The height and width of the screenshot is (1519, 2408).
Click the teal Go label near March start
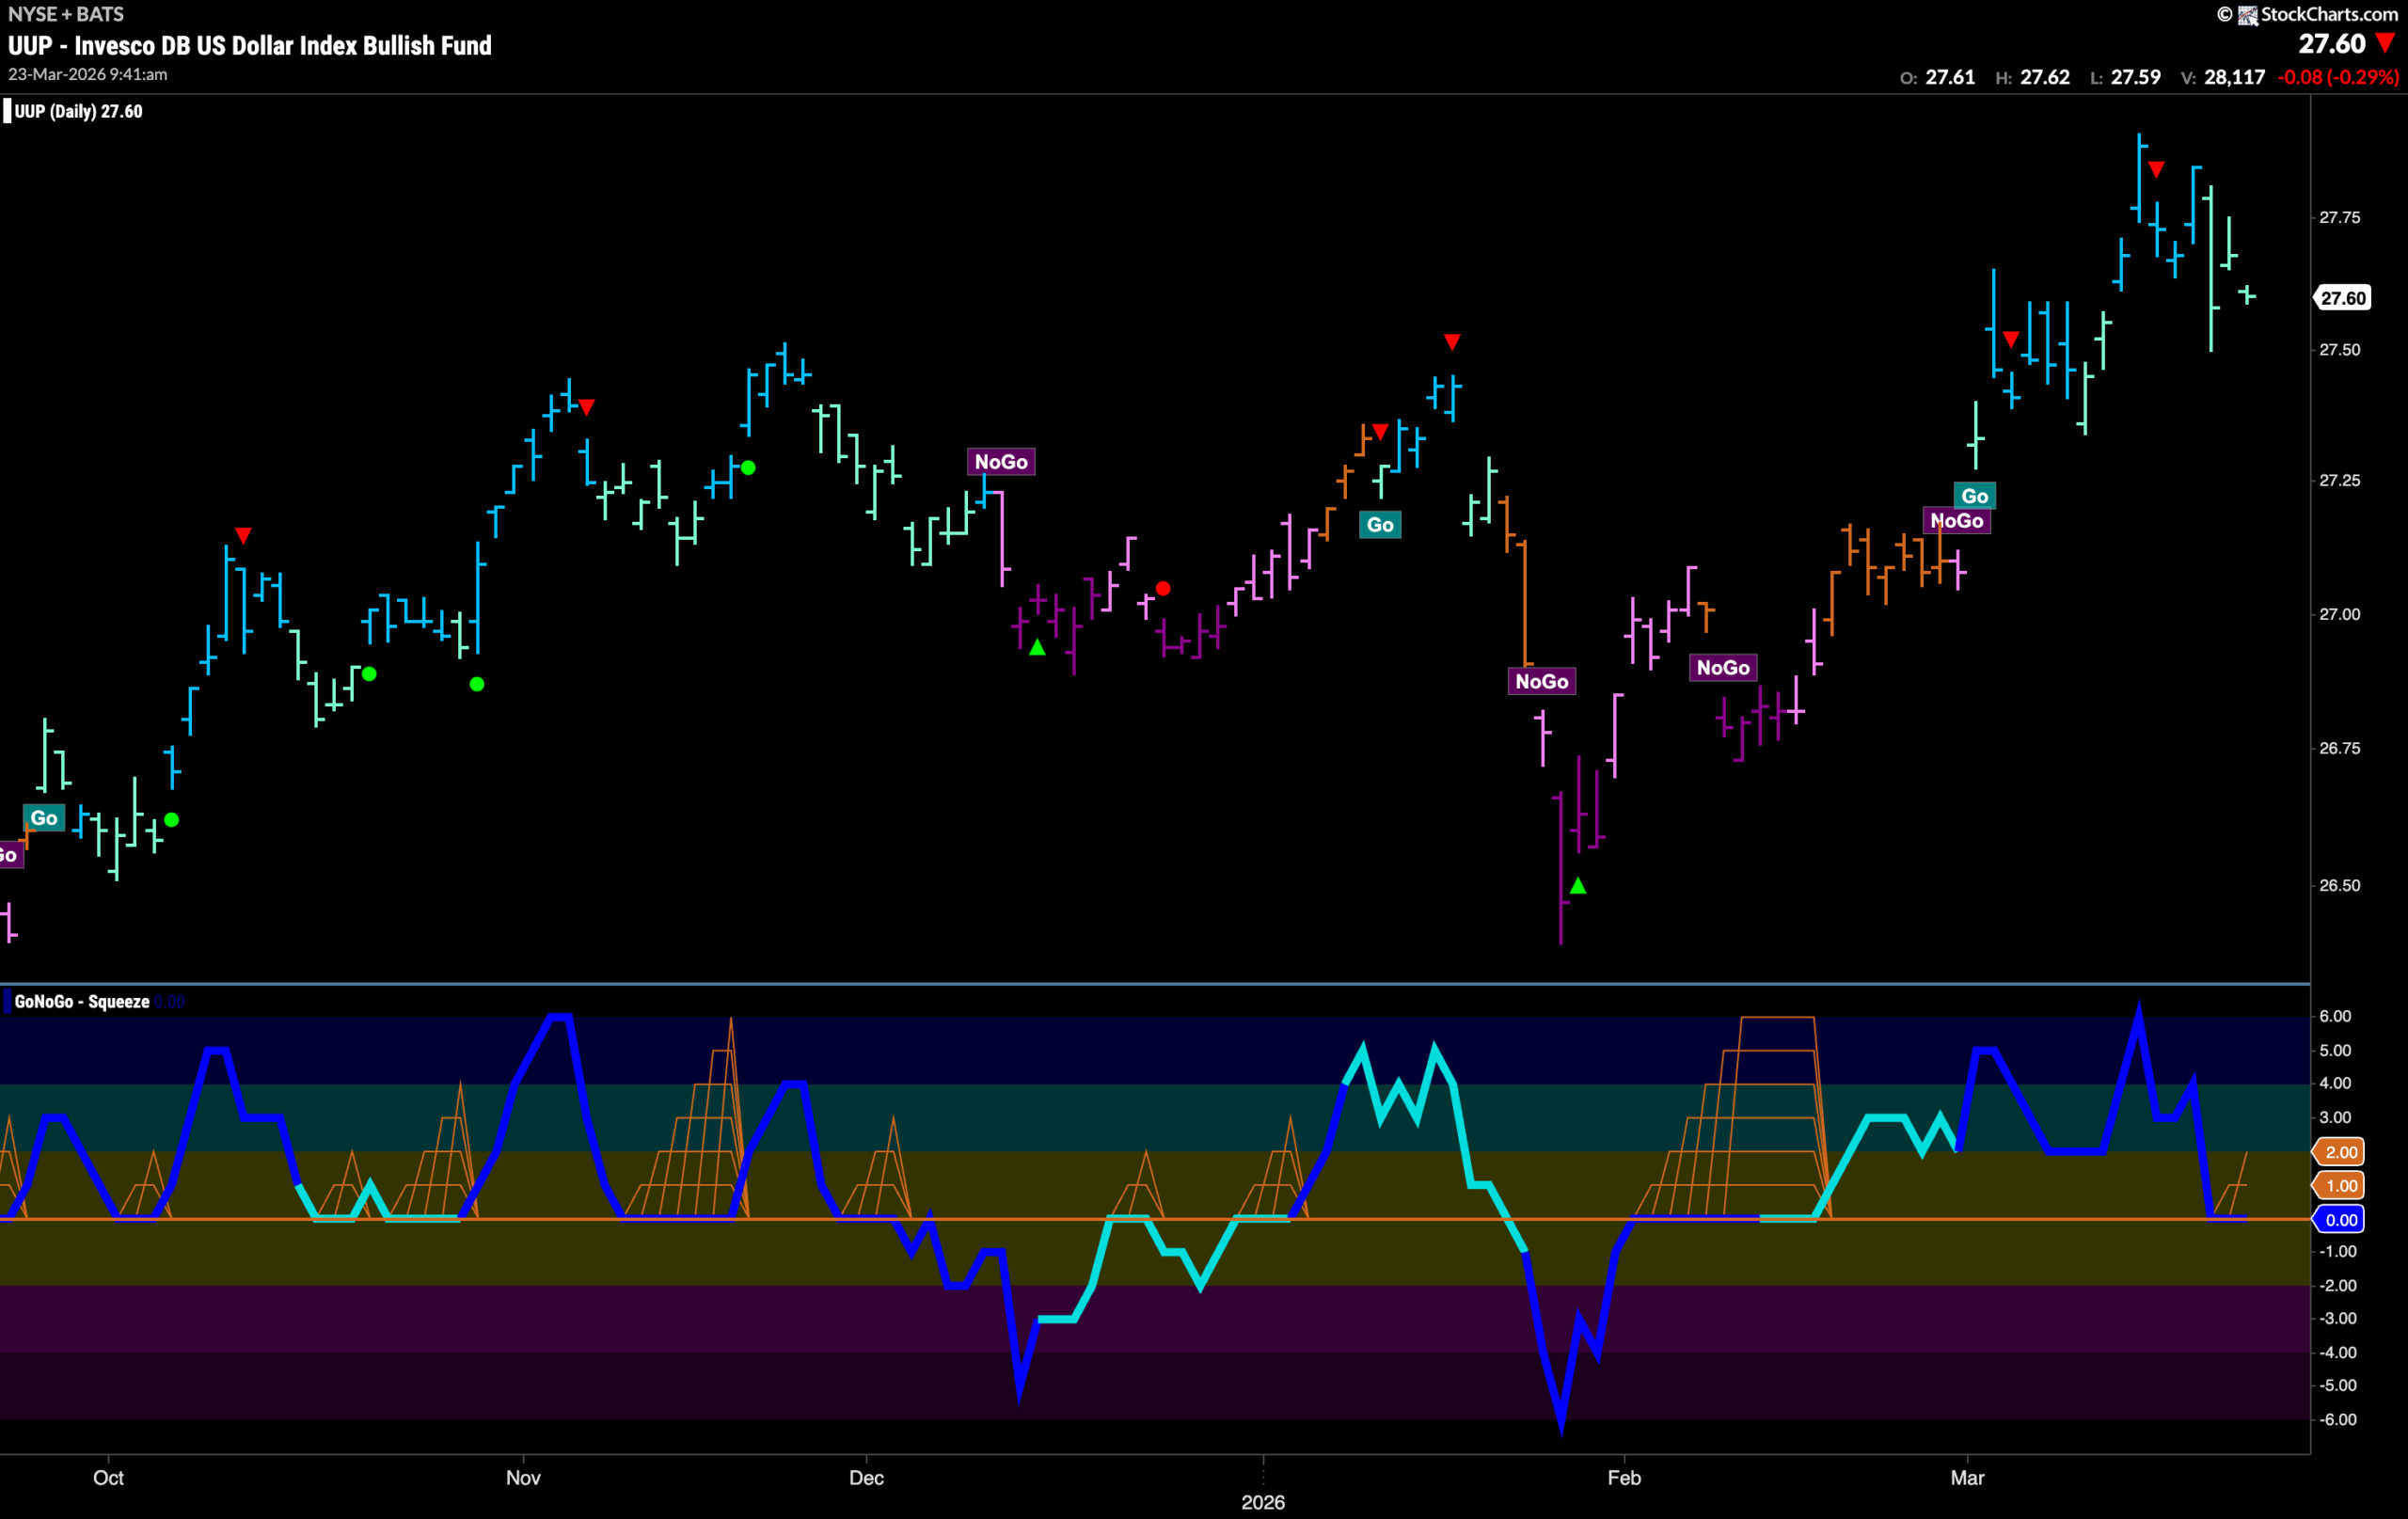click(1975, 496)
